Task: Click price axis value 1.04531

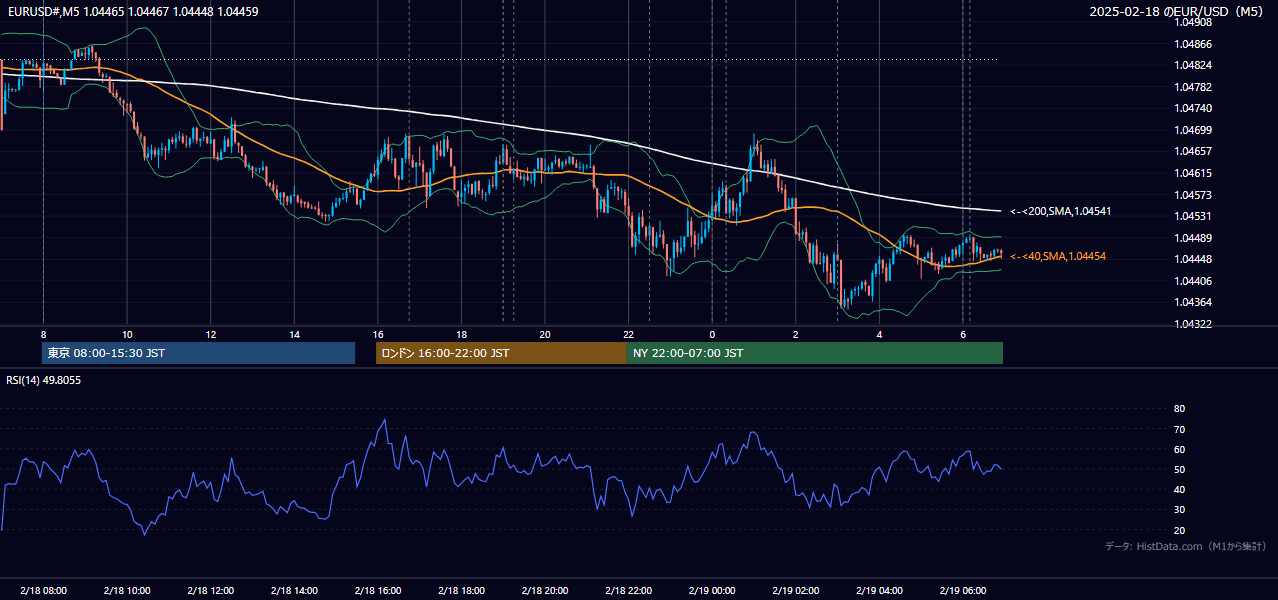Action: (x=1194, y=216)
